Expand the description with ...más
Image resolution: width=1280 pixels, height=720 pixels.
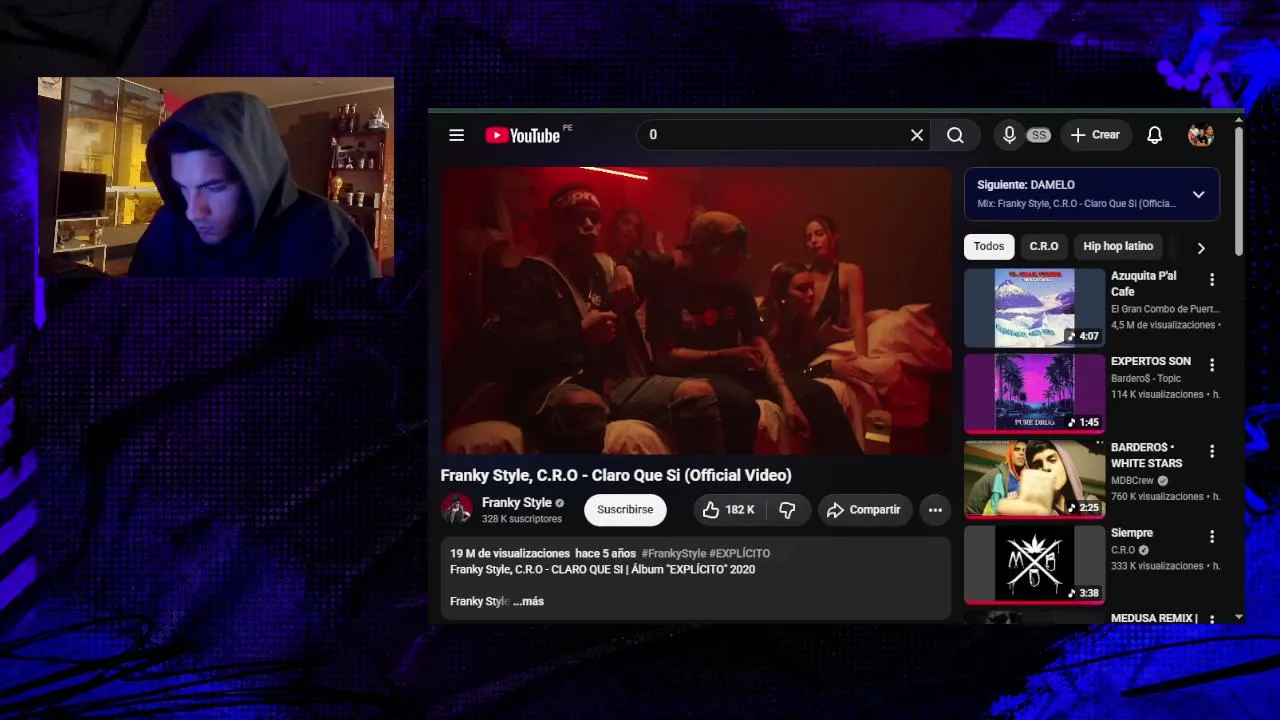pos(528,601)
